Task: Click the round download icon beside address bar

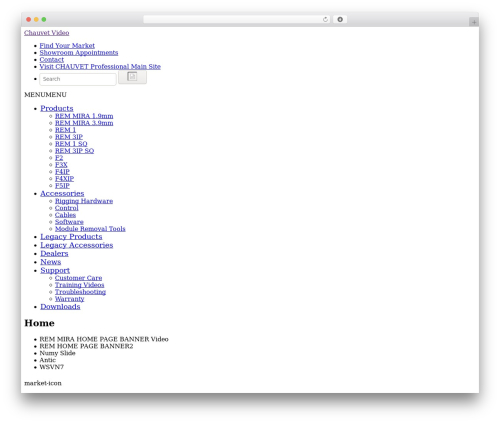Action: point(340,19)
